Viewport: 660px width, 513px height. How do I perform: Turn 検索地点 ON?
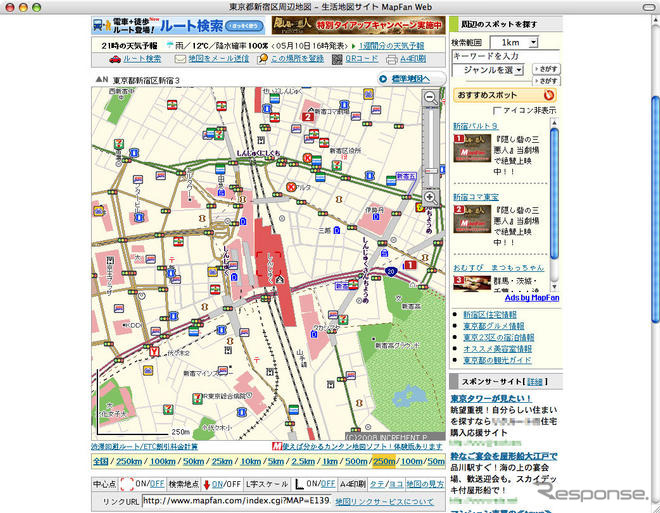point(217,484)
